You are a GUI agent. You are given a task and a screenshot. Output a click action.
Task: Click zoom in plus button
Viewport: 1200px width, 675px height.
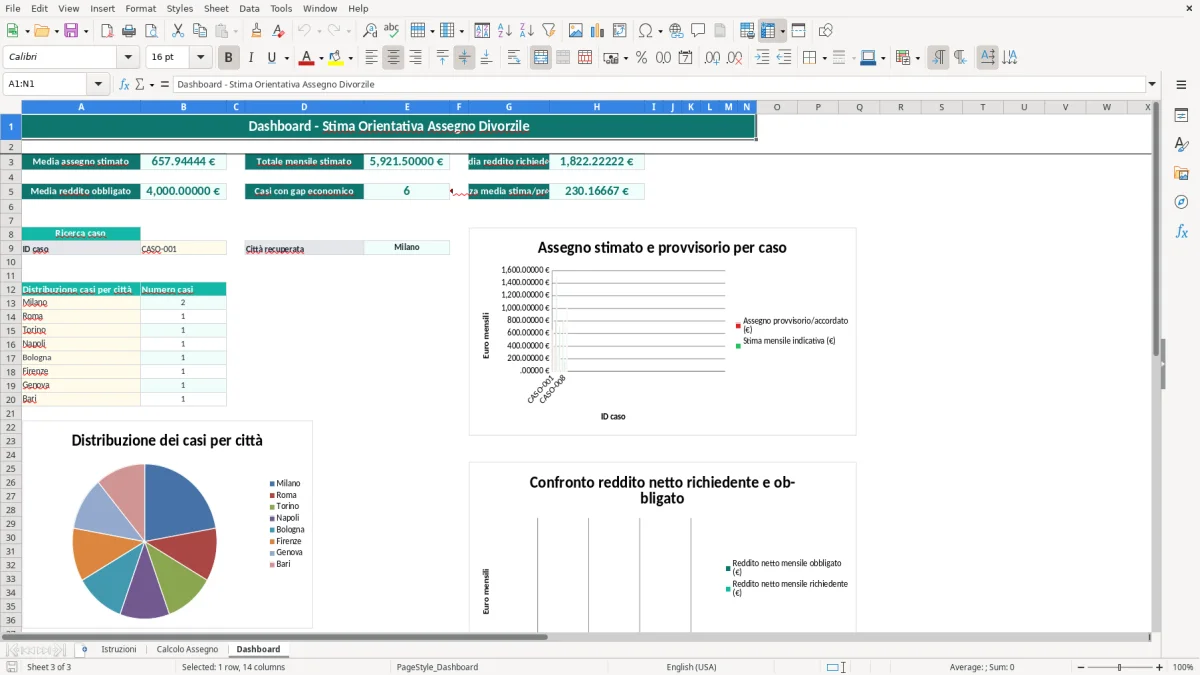[x=1160, y=667]
